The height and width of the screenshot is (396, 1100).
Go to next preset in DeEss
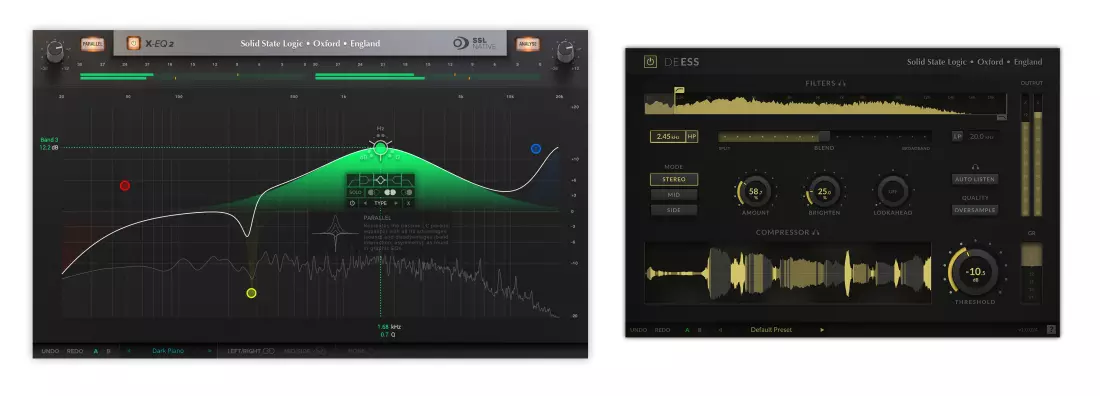point(822,329)
